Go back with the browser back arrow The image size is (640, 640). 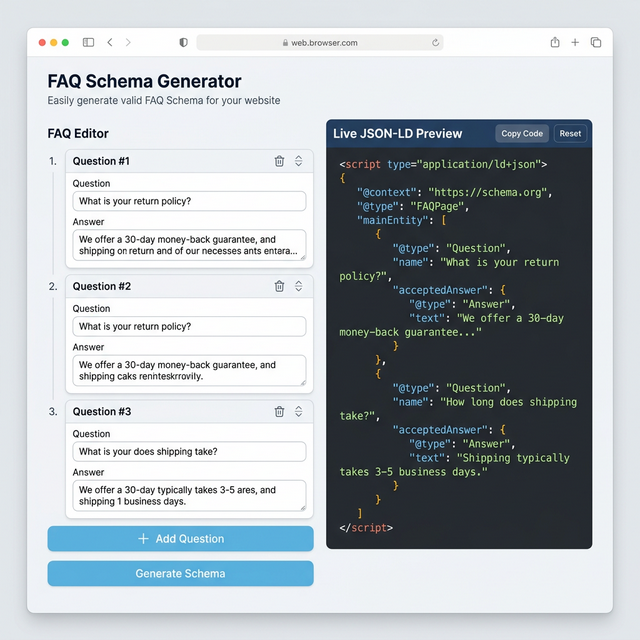[x=110, y=43]
